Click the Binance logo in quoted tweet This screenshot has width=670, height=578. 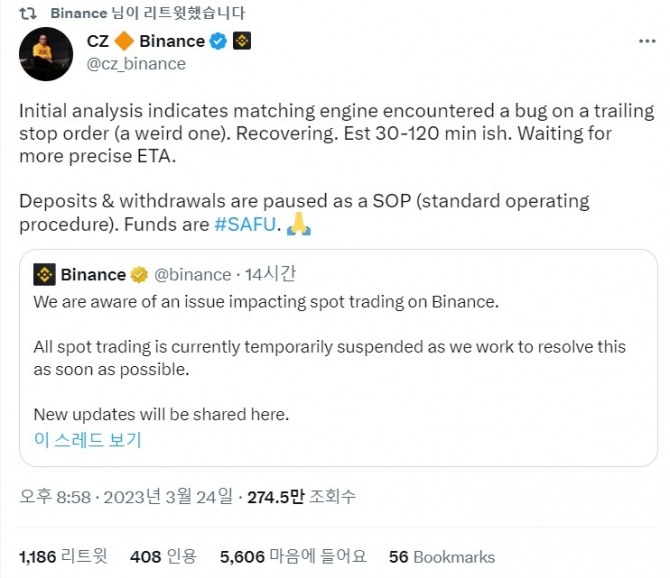[x=44, y=274]
